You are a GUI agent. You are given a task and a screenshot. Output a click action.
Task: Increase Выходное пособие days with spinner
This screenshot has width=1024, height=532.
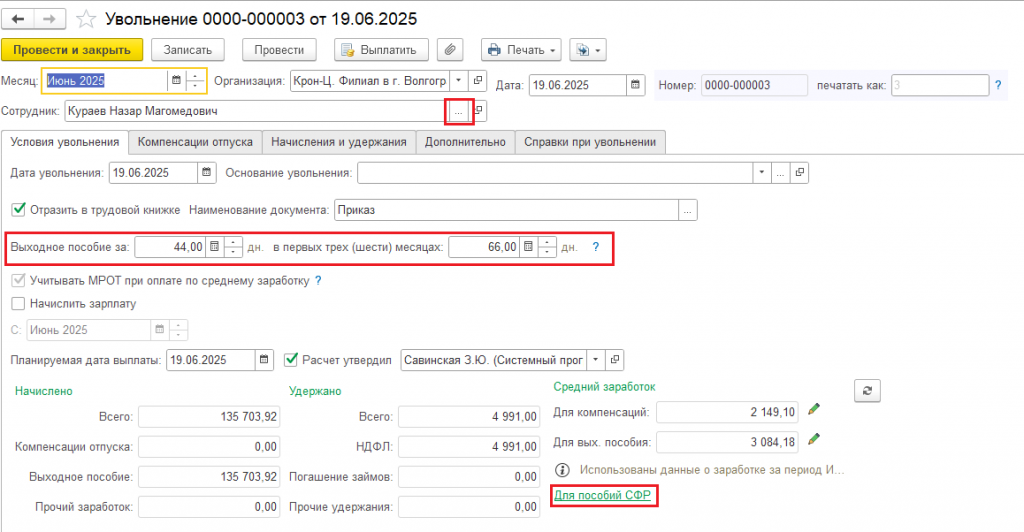coord(233,241)
